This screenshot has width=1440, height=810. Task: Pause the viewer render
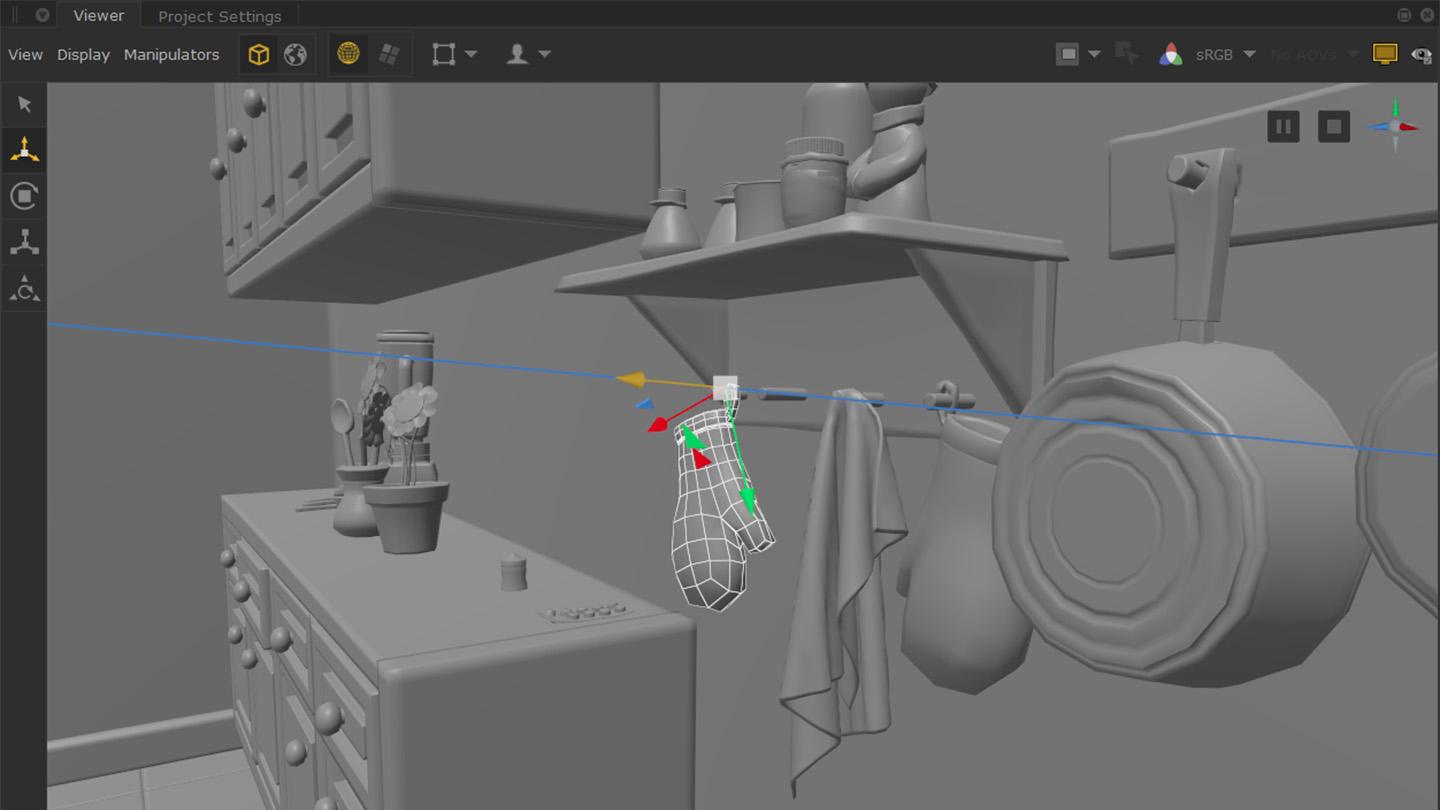pyautogui.click(x=1283, y=127)
